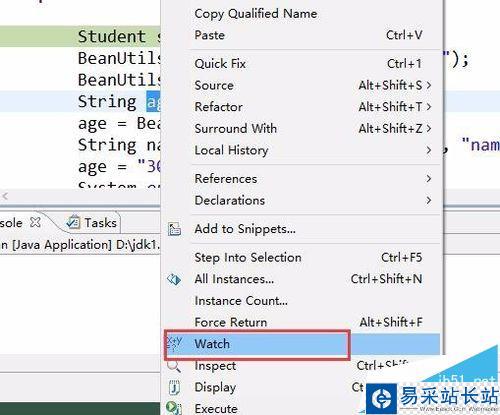
Task: Click the 'String na' code line
Action: click(x=119, y=146)
